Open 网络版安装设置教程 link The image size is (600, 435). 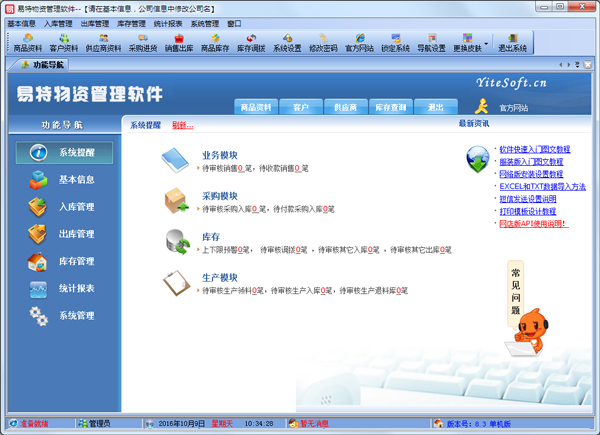point(531,174)
